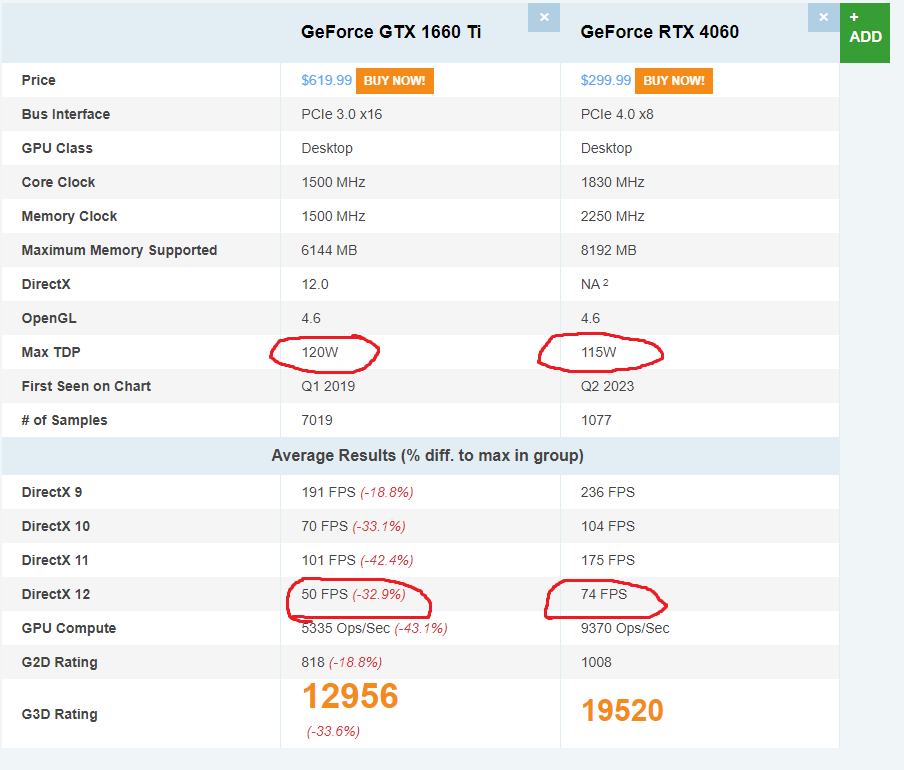Image resolution: width=904 pixels, height=770 pixels.
Task: Click the DirectX 10 row label
Action: (x=56, y=526)
